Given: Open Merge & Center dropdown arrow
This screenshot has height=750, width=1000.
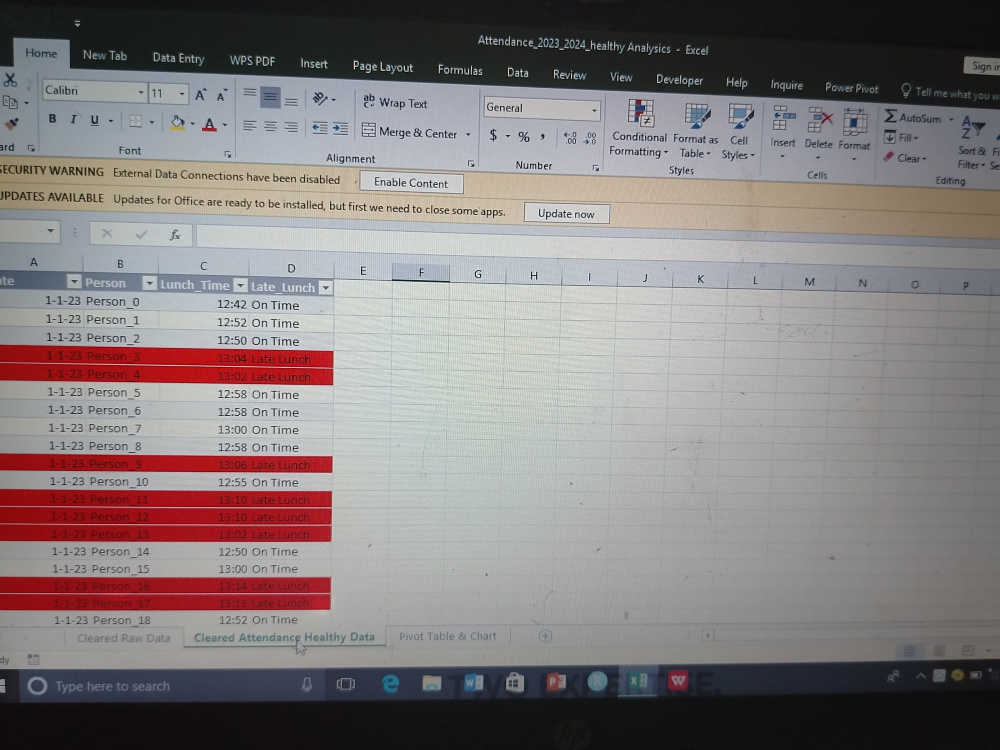Looking at the screenshot, I should coord(468,135).
